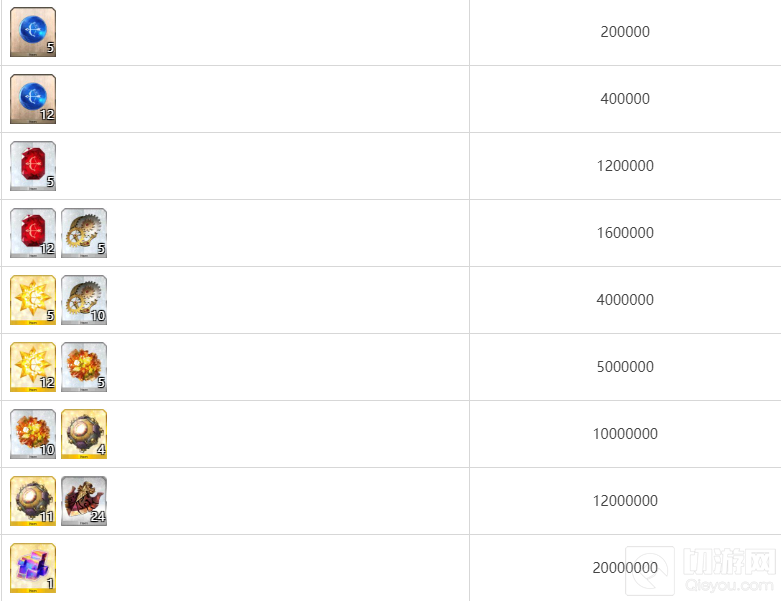Select the blue gem icon with quantity 12
Image resolution: width=781 pixels, height=601 pixels.
point(33,99)
